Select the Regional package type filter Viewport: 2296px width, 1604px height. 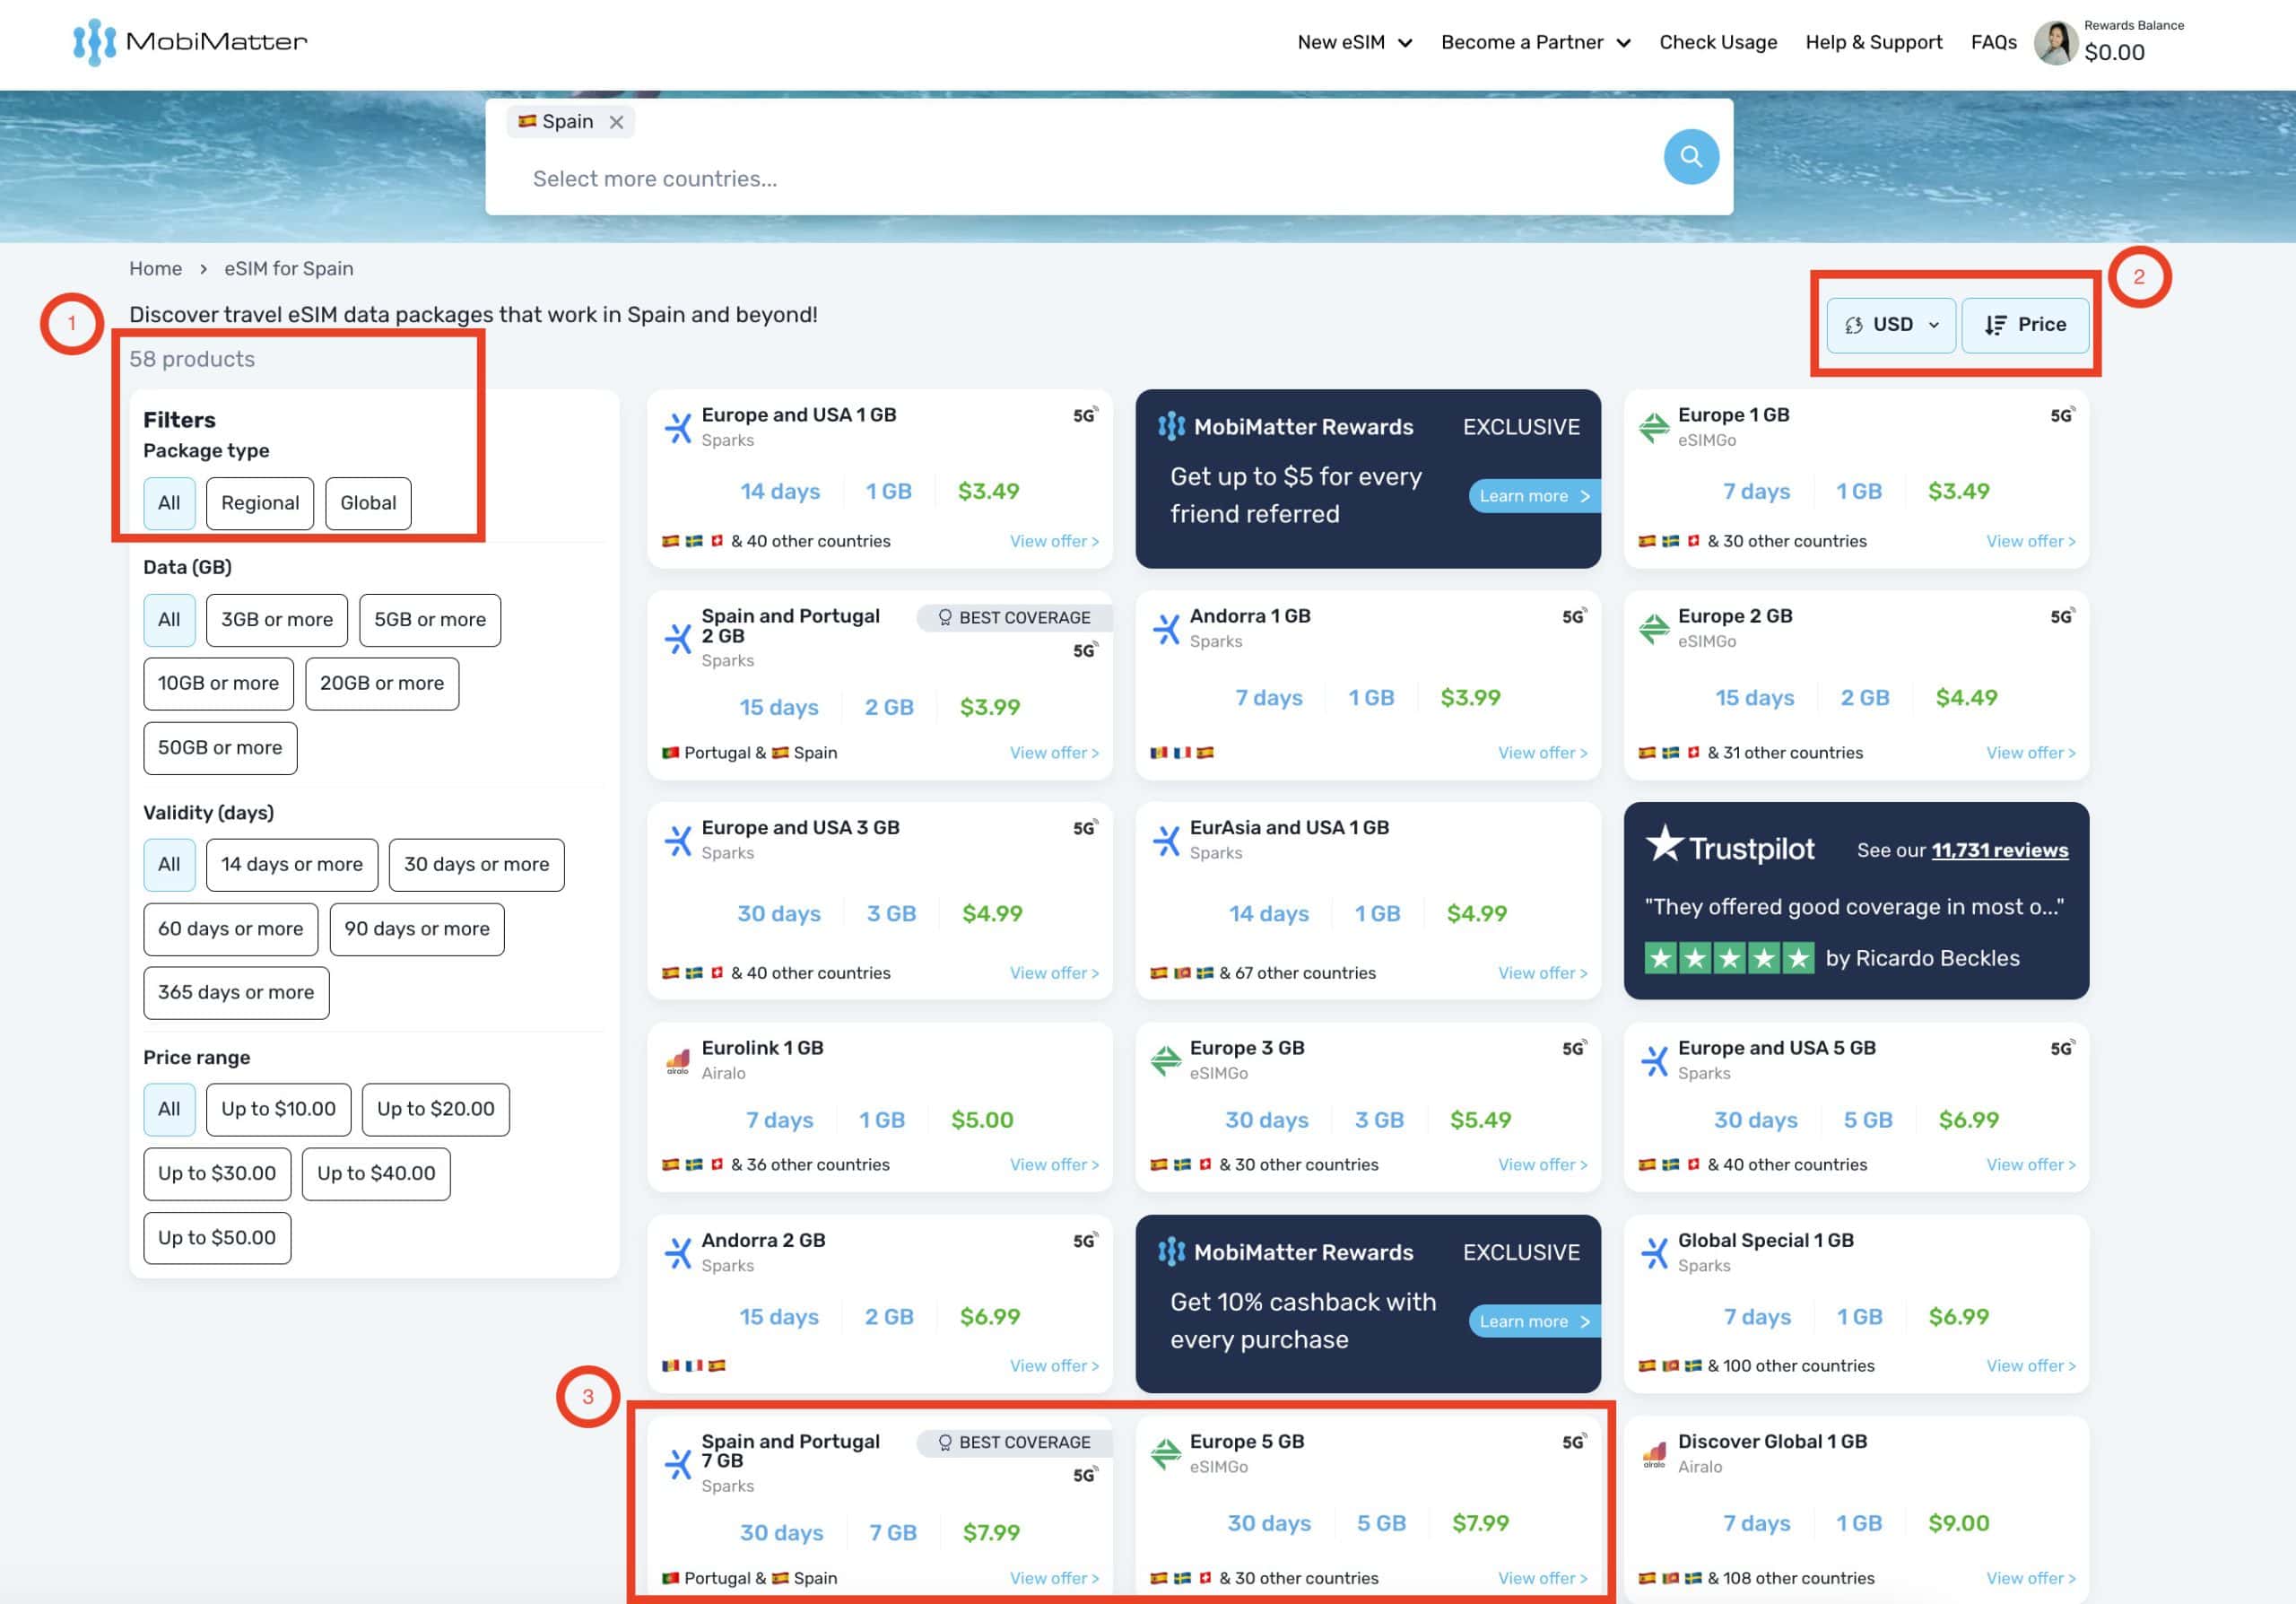click(260, 503)
